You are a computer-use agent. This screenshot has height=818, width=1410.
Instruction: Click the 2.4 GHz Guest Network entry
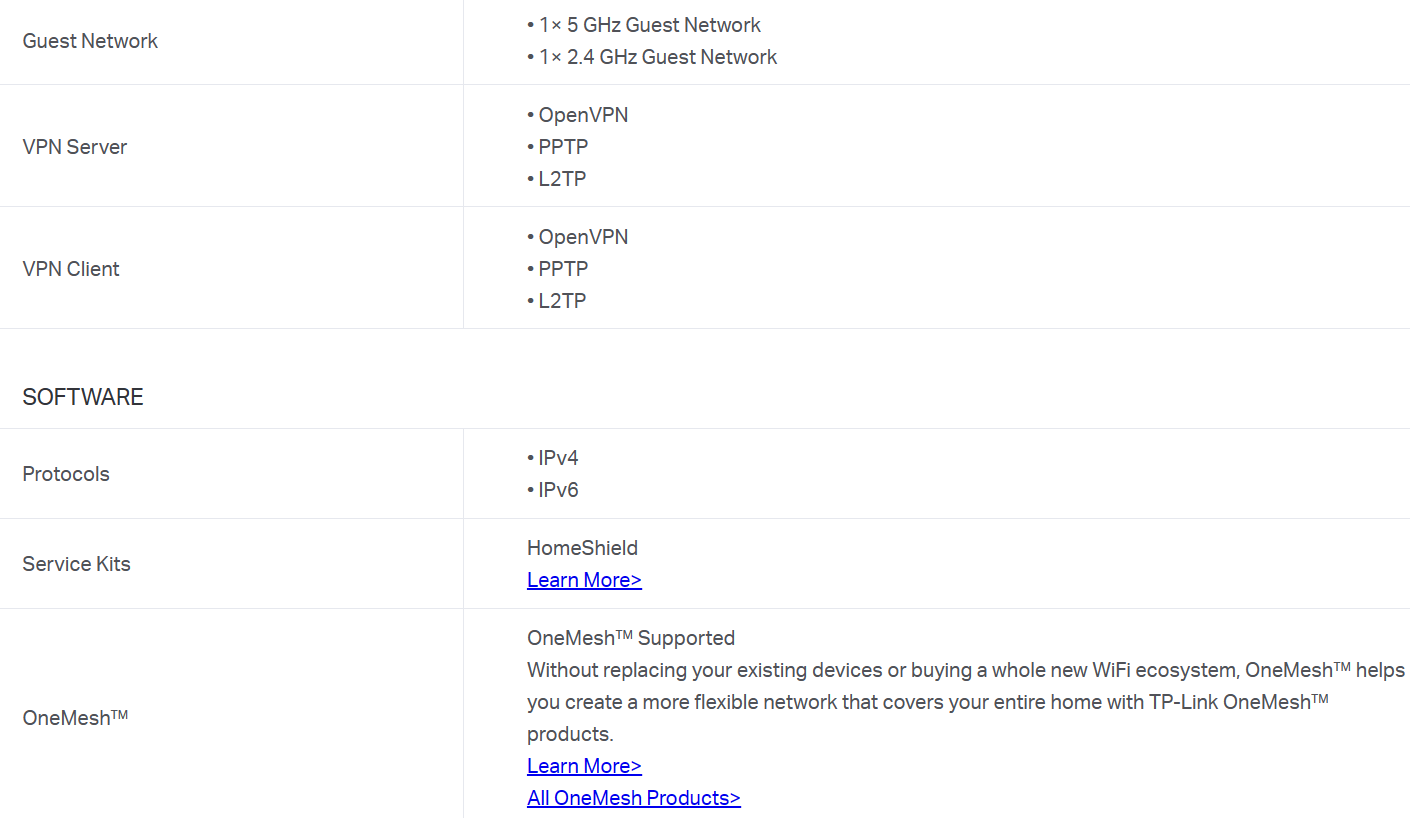(652, 57)
